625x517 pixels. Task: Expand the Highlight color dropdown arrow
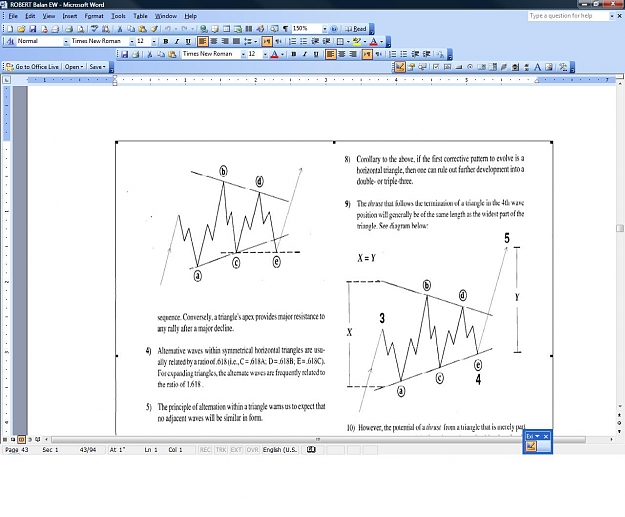click(x=365, y=41)
